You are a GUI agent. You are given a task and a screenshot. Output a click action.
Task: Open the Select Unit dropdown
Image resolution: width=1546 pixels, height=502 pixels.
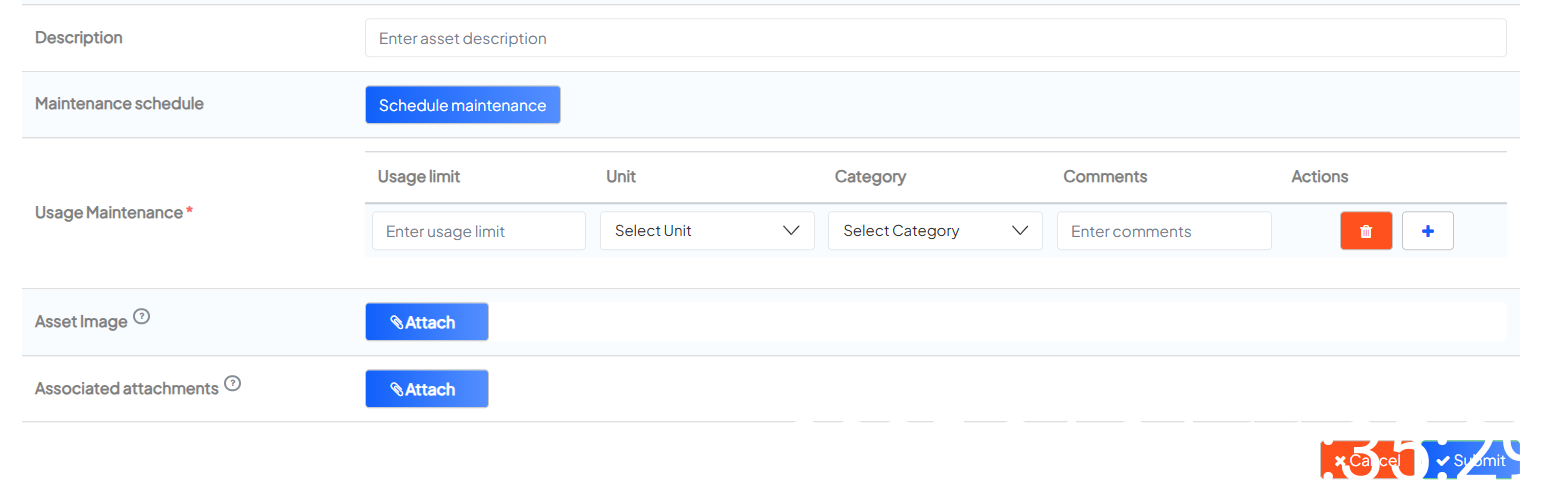click(707, 231)
